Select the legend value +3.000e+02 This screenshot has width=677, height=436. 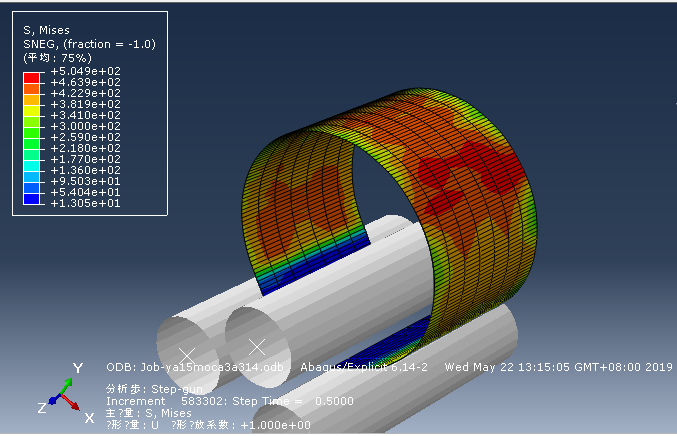tap(85, 126)
